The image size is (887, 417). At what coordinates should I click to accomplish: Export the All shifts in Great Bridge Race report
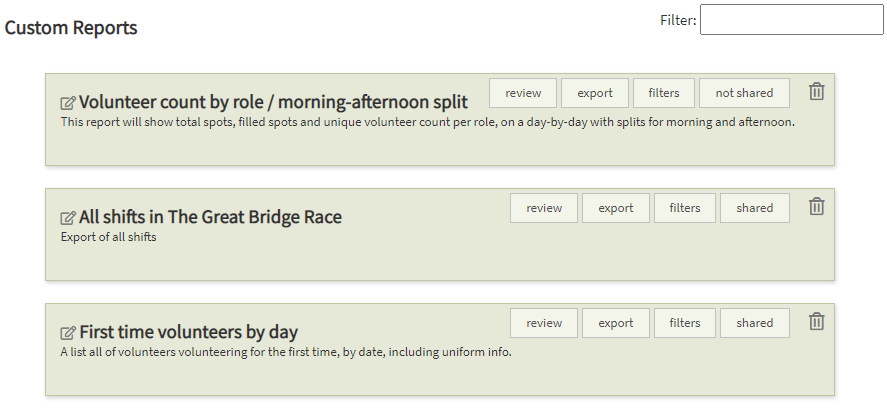point(616,208)
